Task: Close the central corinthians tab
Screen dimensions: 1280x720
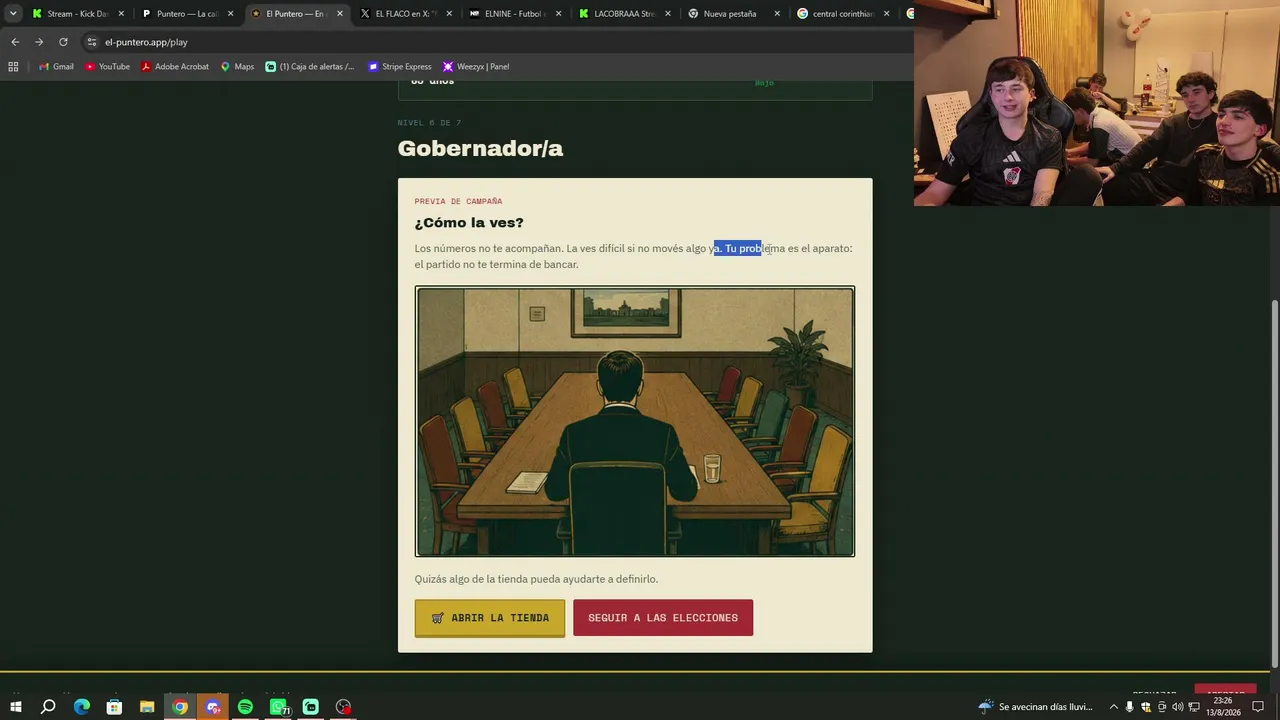Action: click(886, 14)
